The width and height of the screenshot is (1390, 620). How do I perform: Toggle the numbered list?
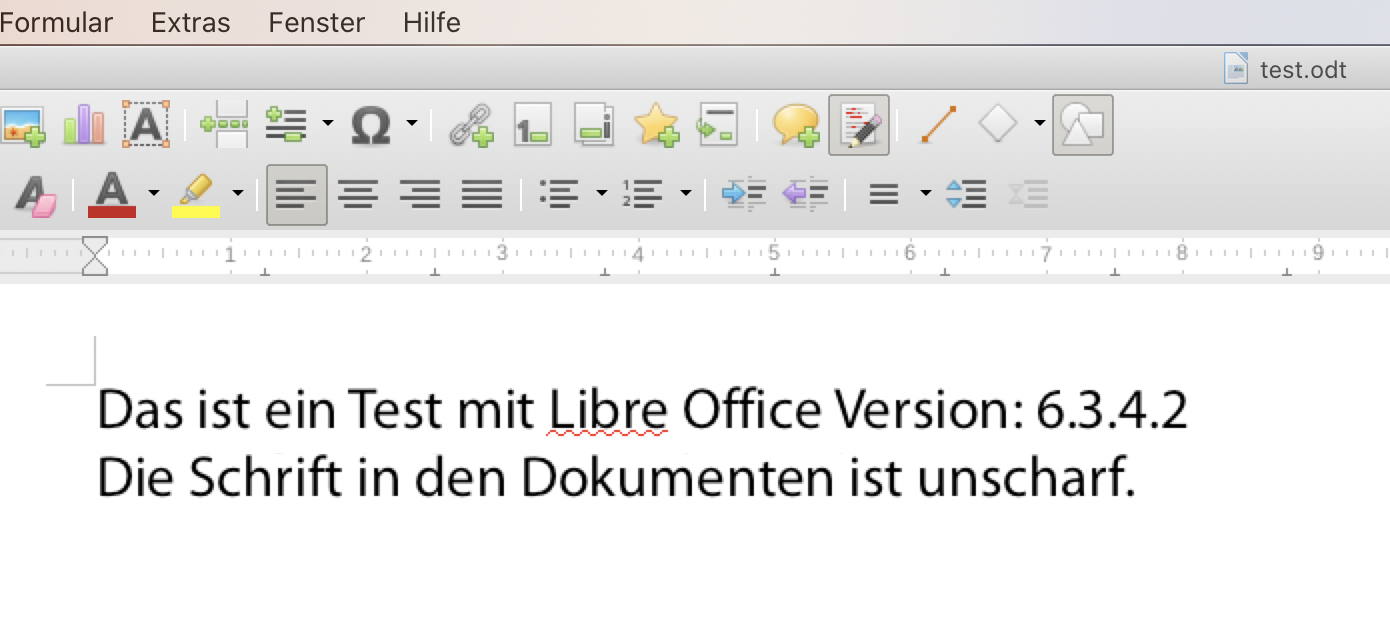coord(643,194)
